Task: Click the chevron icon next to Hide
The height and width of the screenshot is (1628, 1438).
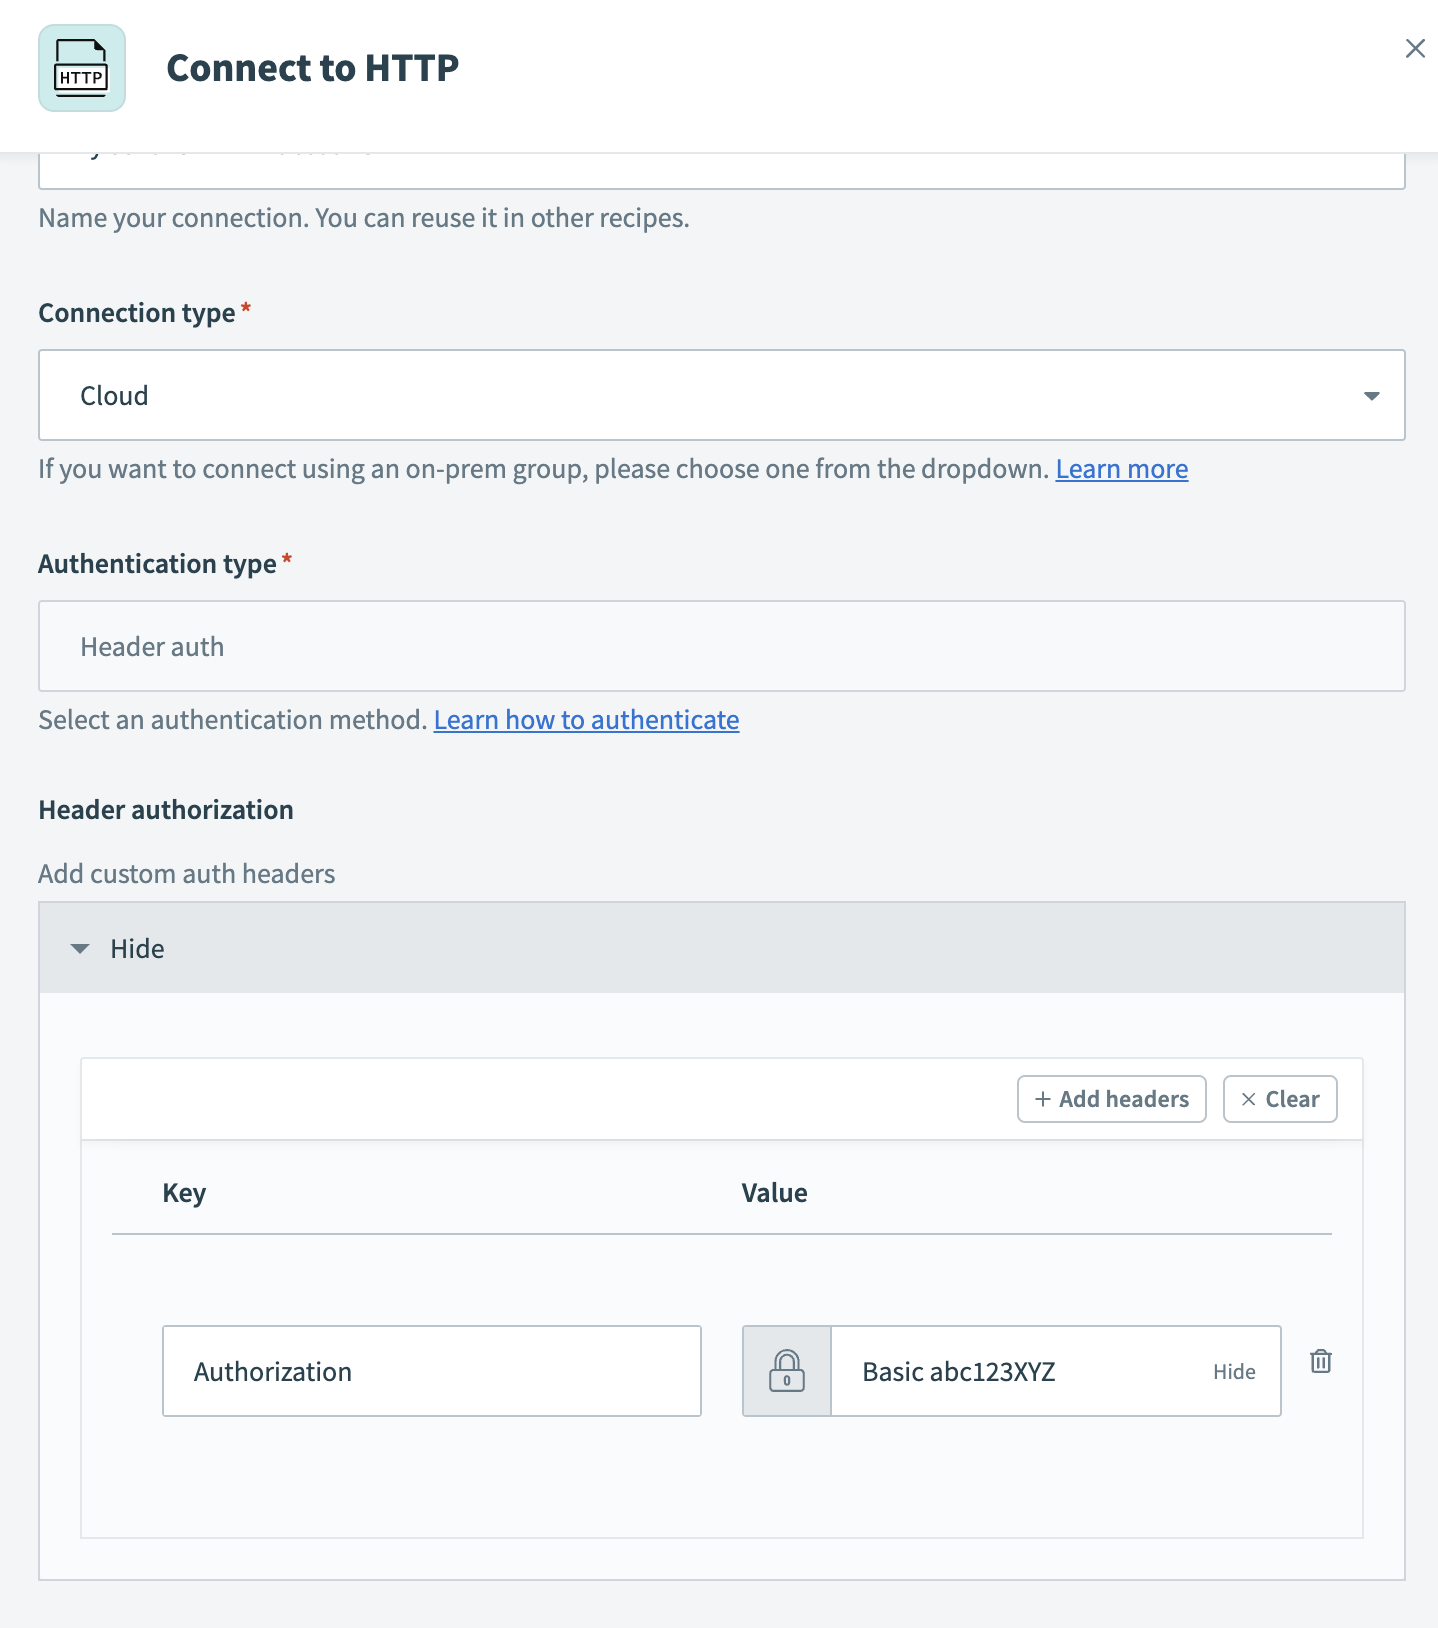Action: coord(80,948)
